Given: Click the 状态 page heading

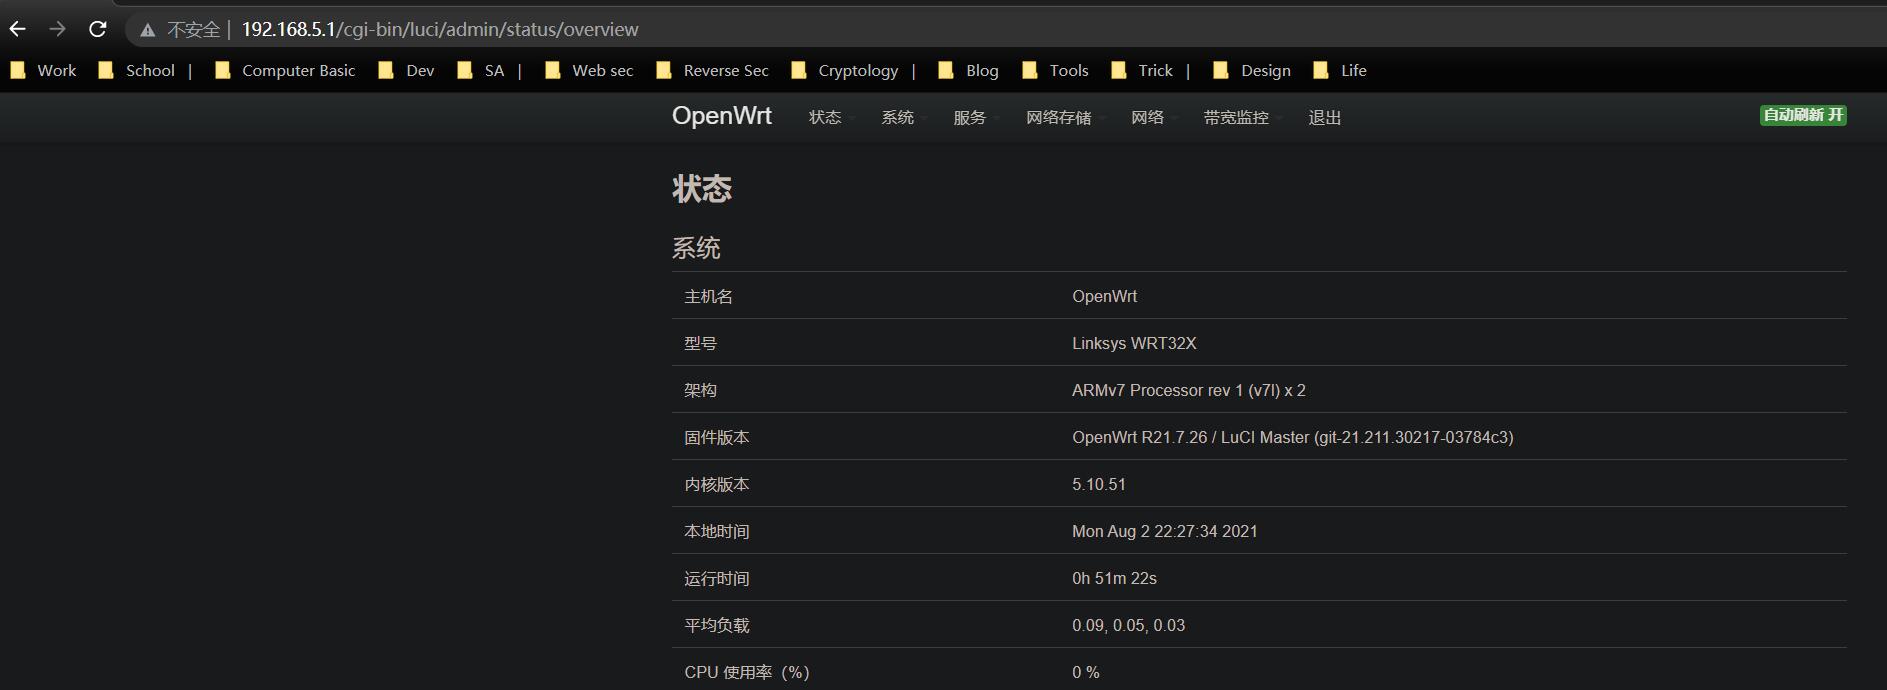Looking at the screenshot, I should (x=702, y=189).
